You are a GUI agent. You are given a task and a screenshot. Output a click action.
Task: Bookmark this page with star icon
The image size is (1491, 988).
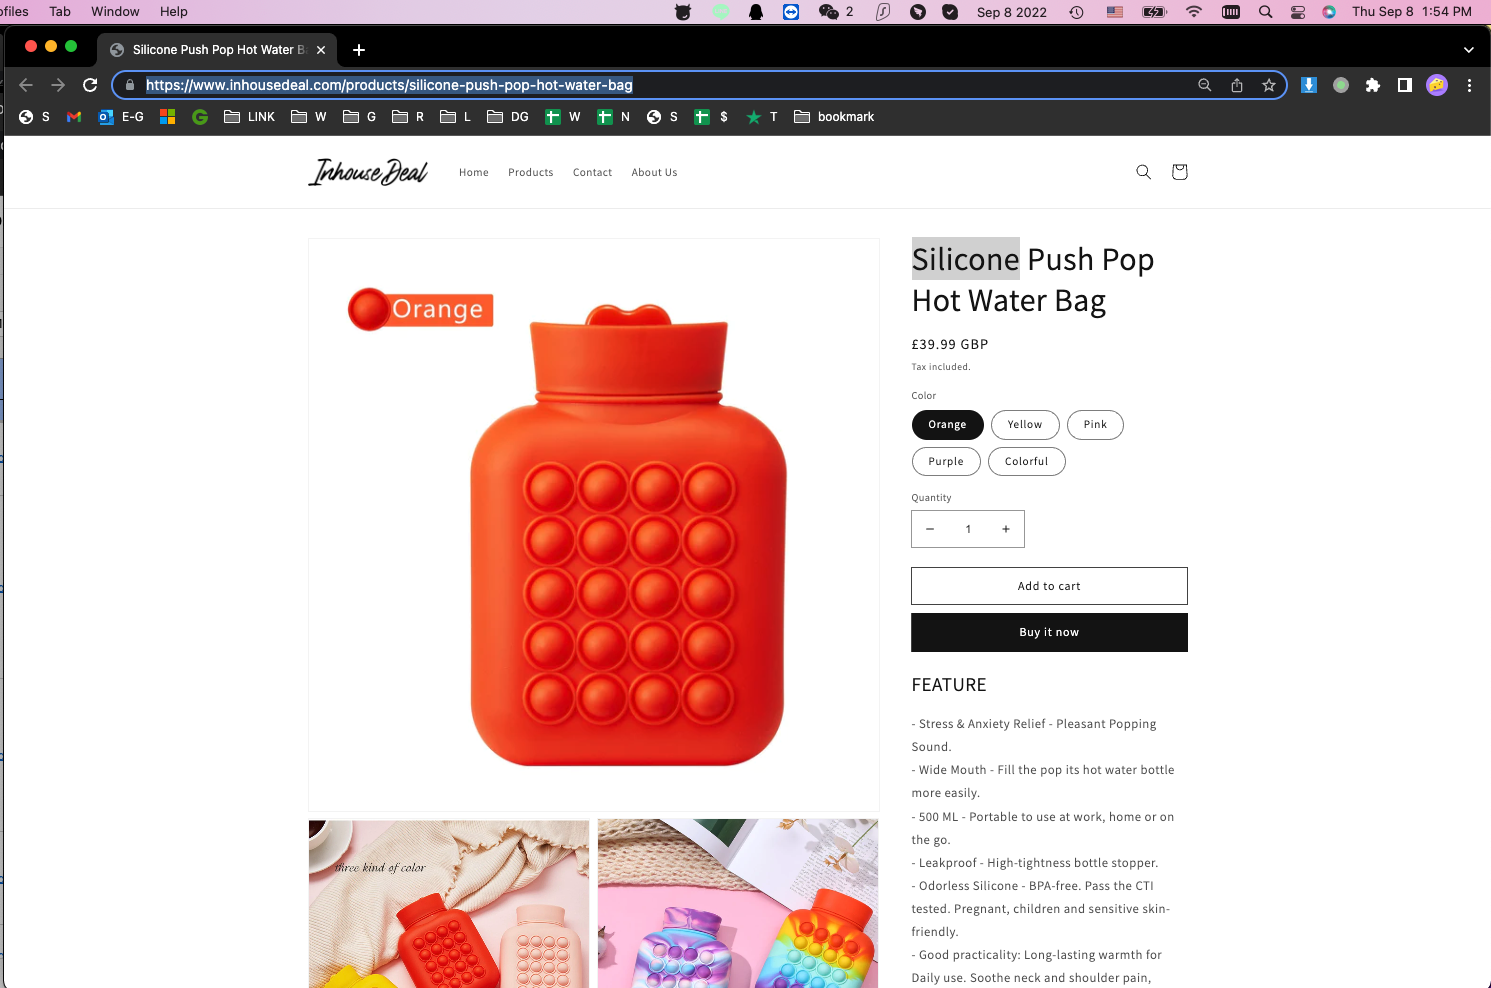click(1269, 85)
